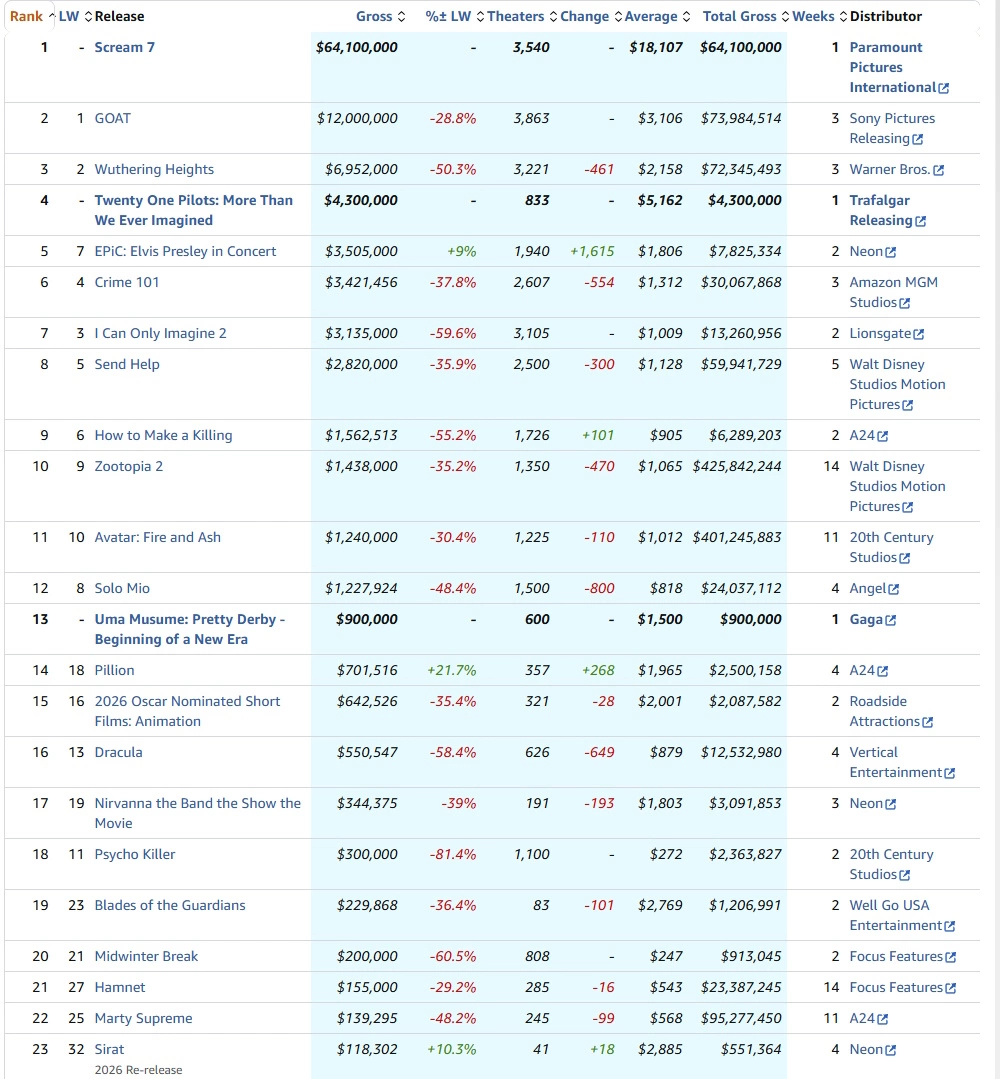Sort by Change column header

tap(591, 17)
